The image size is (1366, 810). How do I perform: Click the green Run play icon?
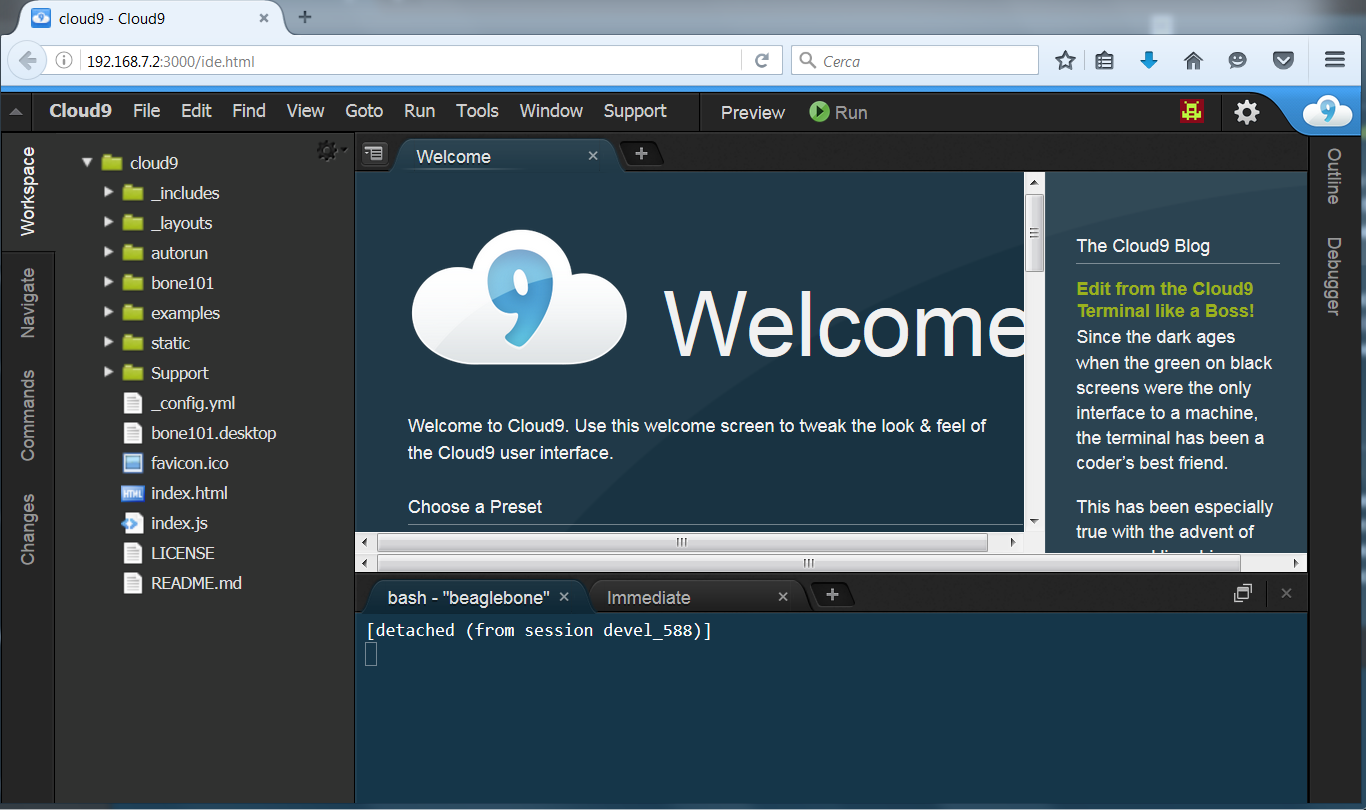tap(819, 112)
